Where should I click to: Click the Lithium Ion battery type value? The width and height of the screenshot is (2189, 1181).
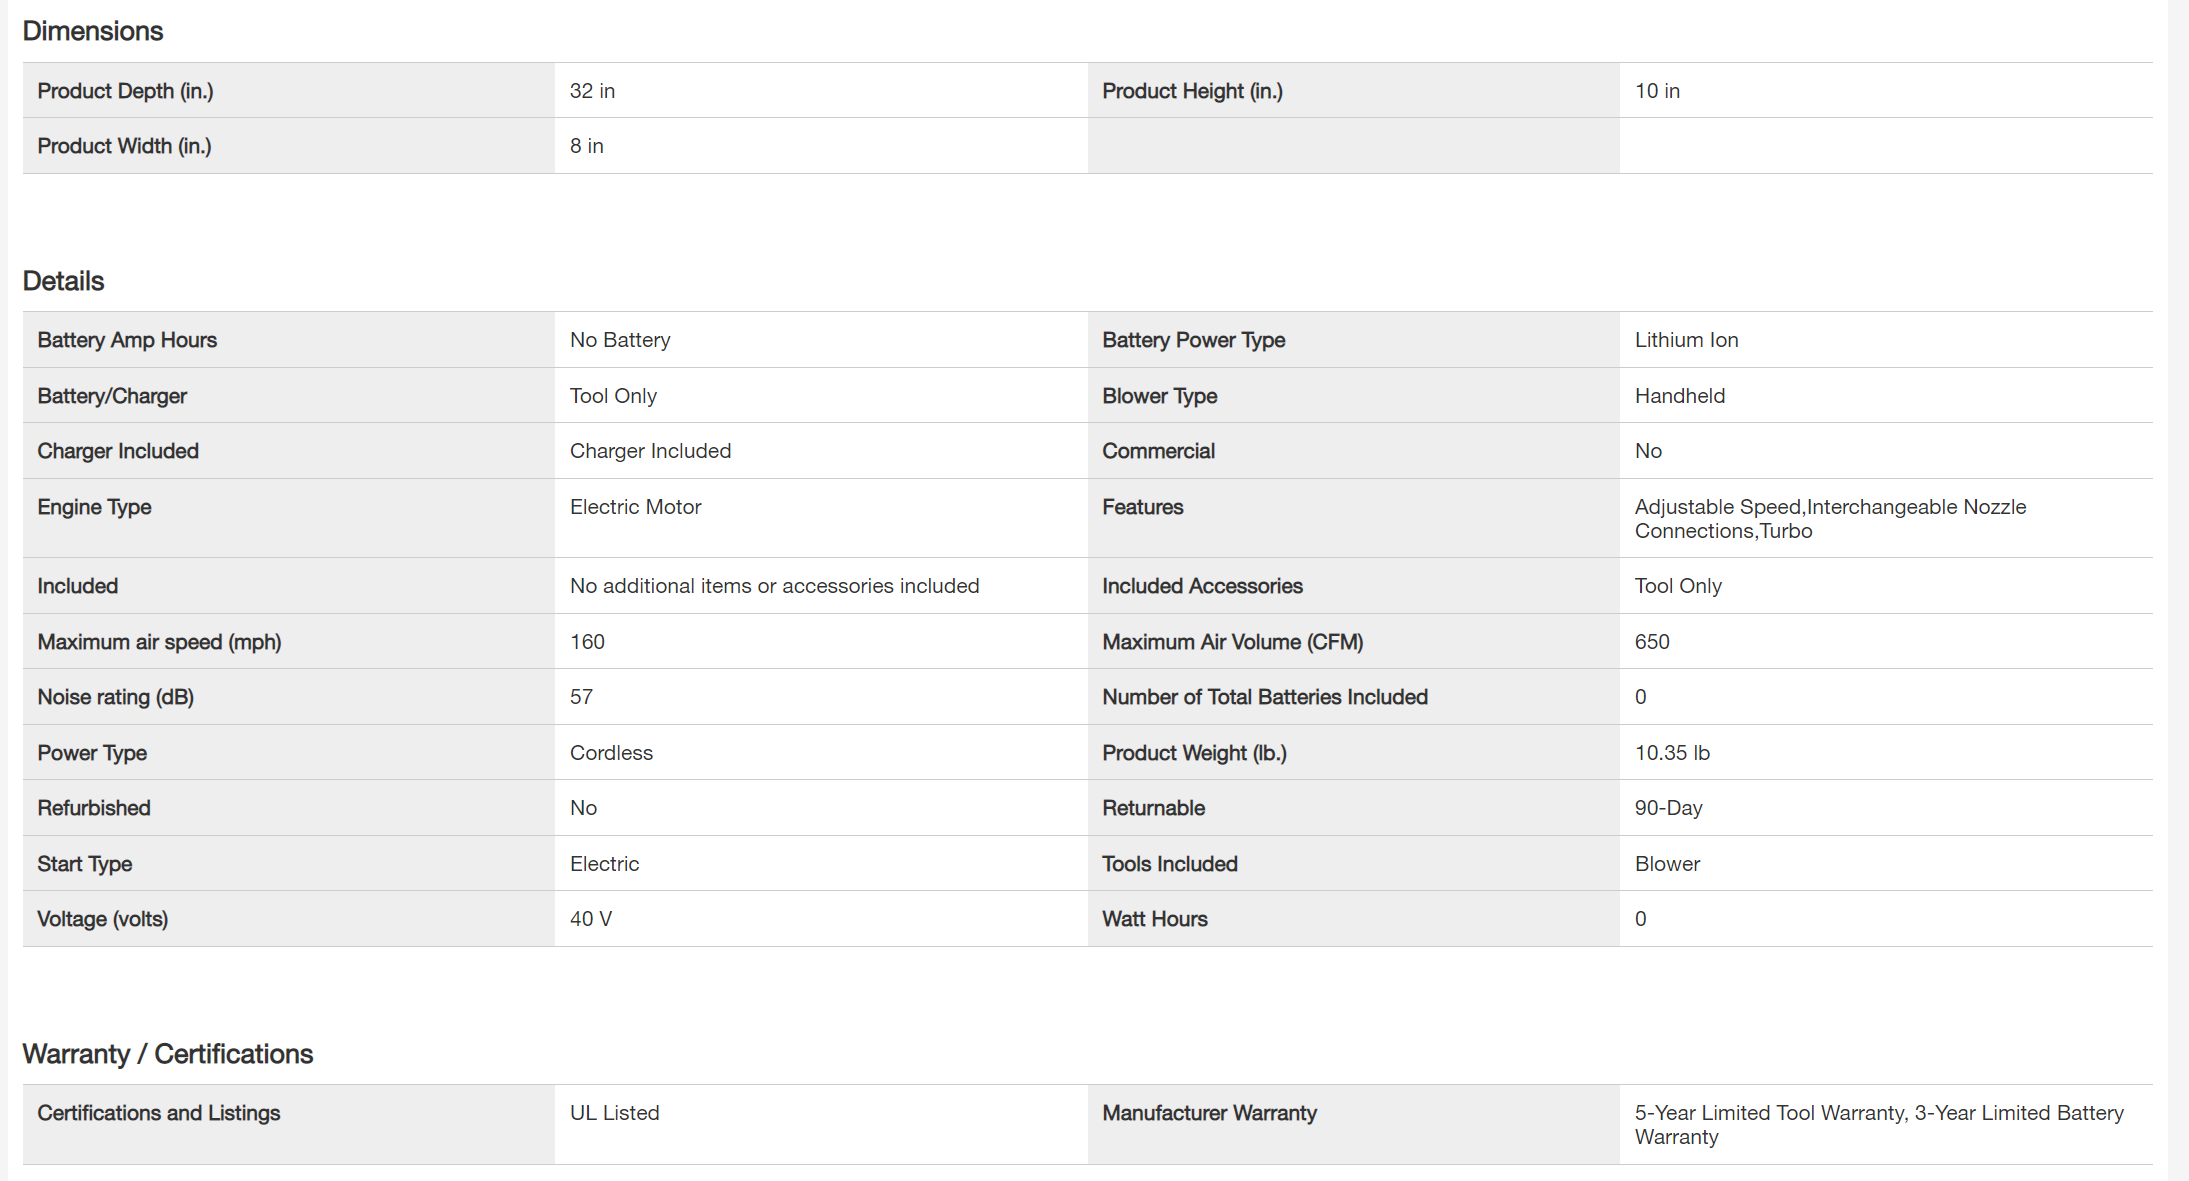[x=1686, y=340]
